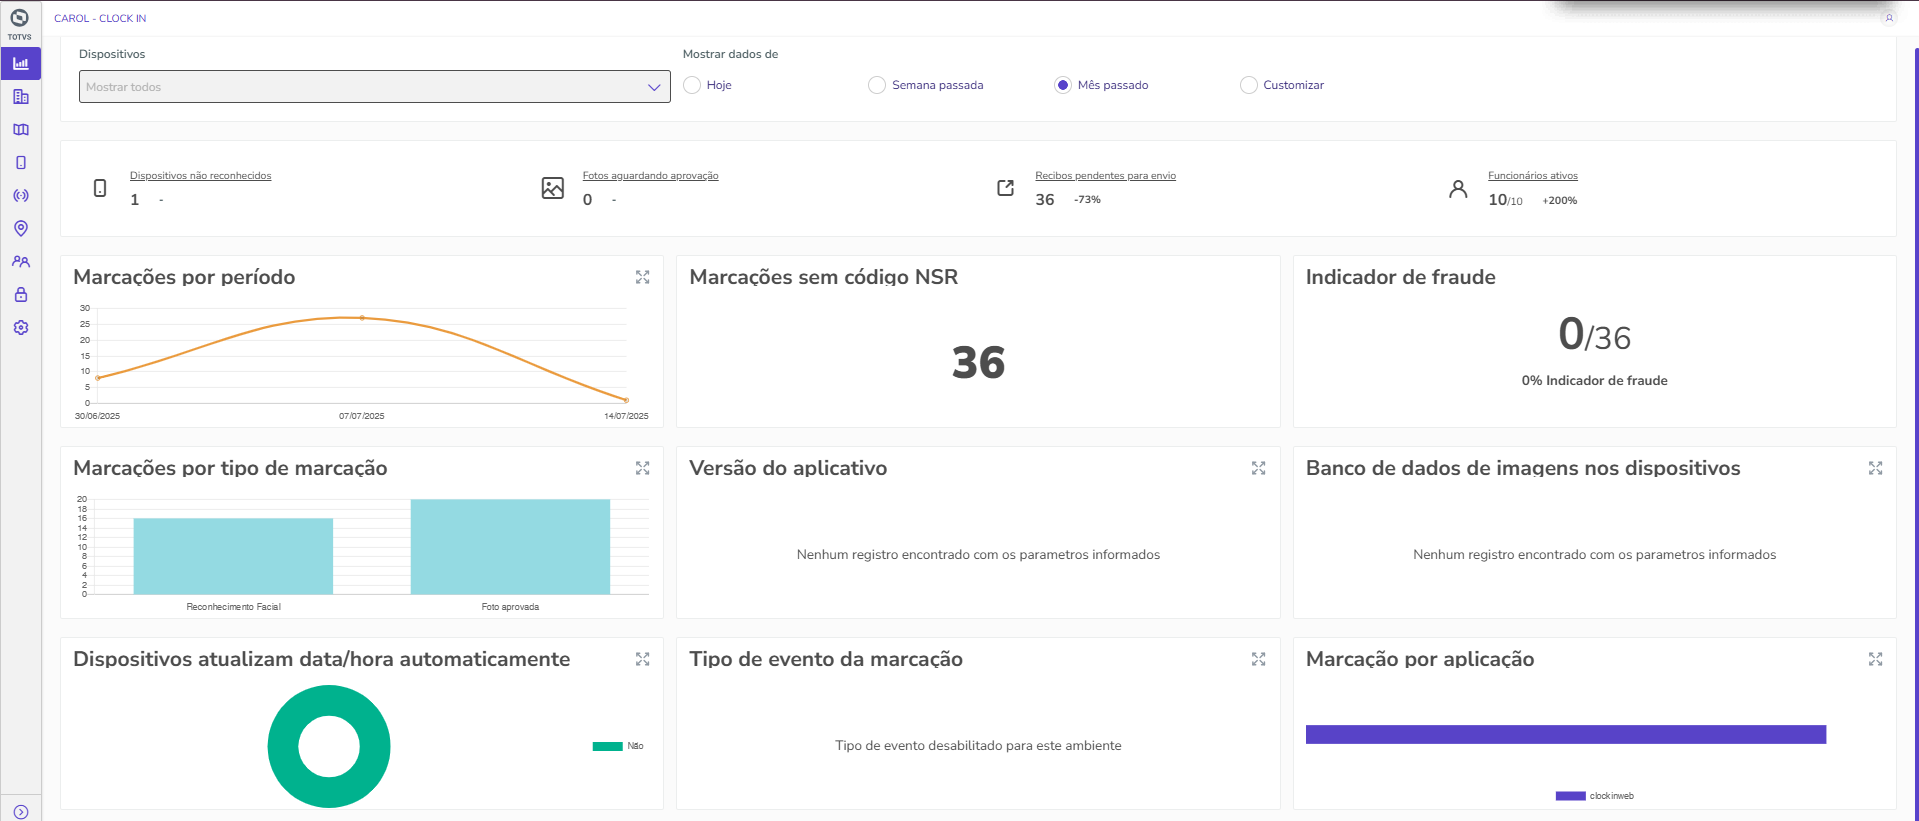Viewport: 1919px width, 821px height.
Task: Click the CAROL - CLOCK IN header title
Action: point(100,18)
